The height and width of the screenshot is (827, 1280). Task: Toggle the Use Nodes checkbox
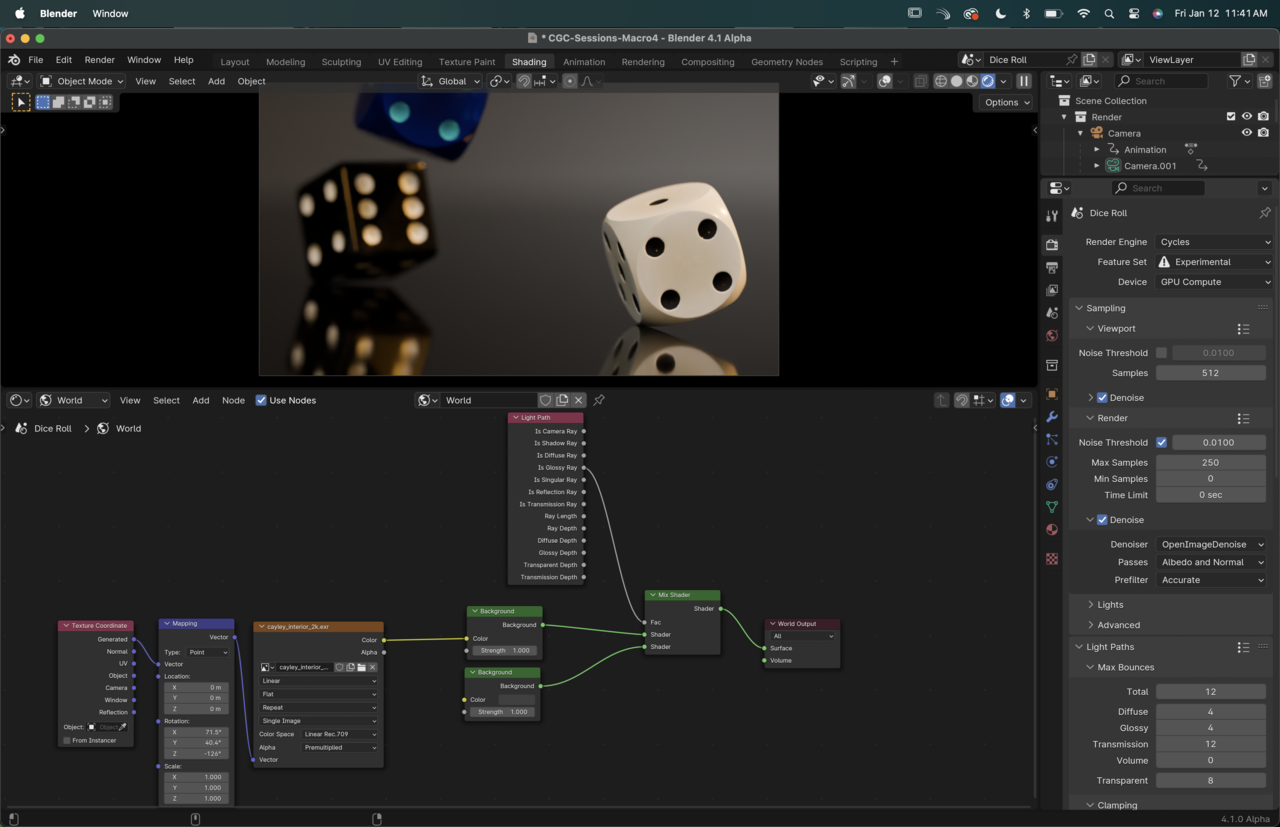coord(261,400)
